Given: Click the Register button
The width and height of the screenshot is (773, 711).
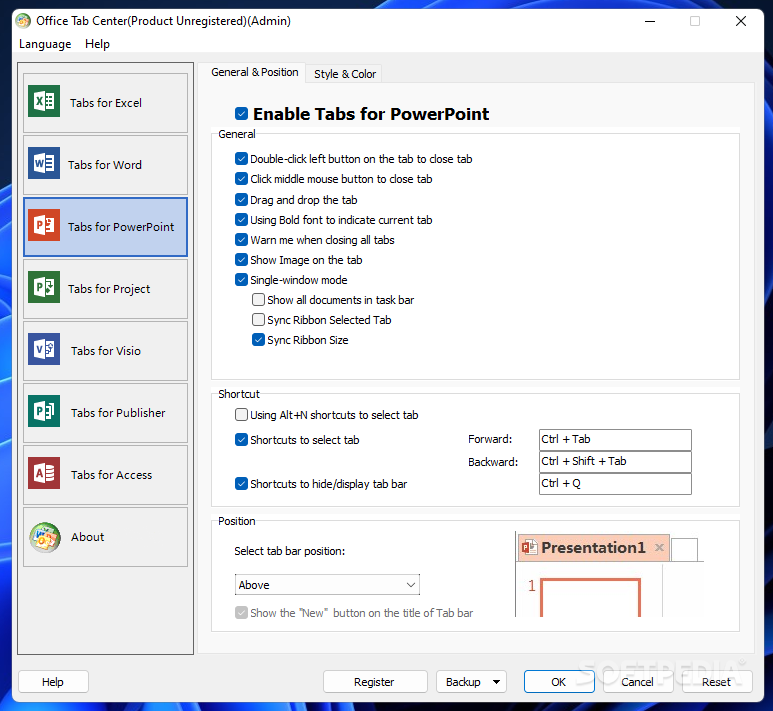Looking at the screenshot, I should click(x=374, y=682).
